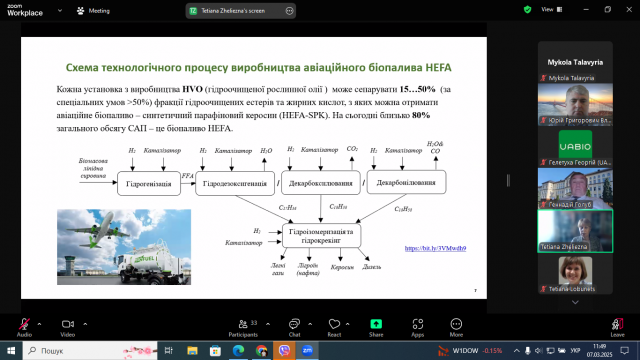Click the Декарбонілювання diagram box
The image size is (640, 360).
pyautogui.click(x=406, y=182)
